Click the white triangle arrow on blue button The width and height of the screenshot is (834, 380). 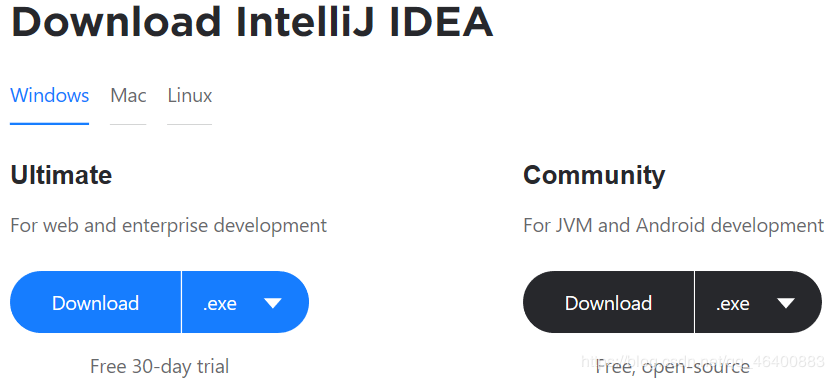272,303
